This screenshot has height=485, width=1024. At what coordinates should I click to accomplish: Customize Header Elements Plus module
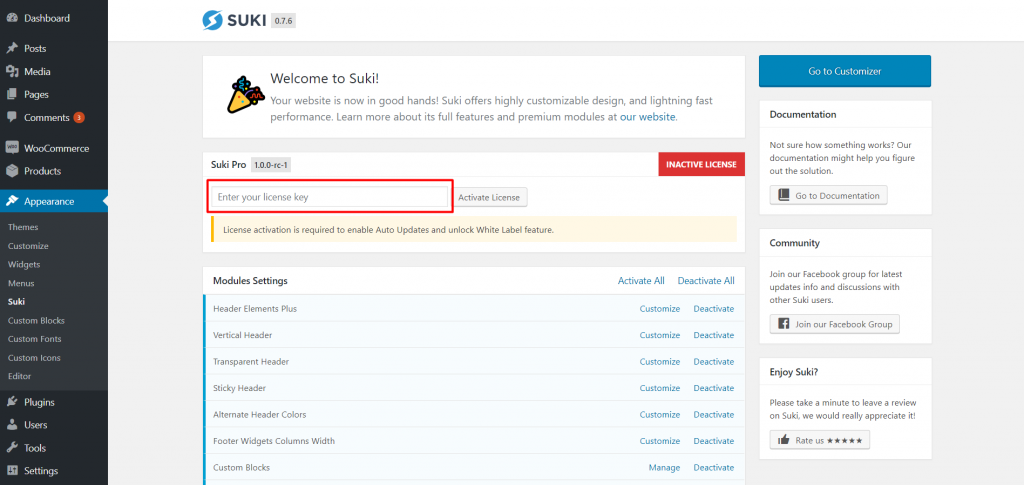(660, 309)
